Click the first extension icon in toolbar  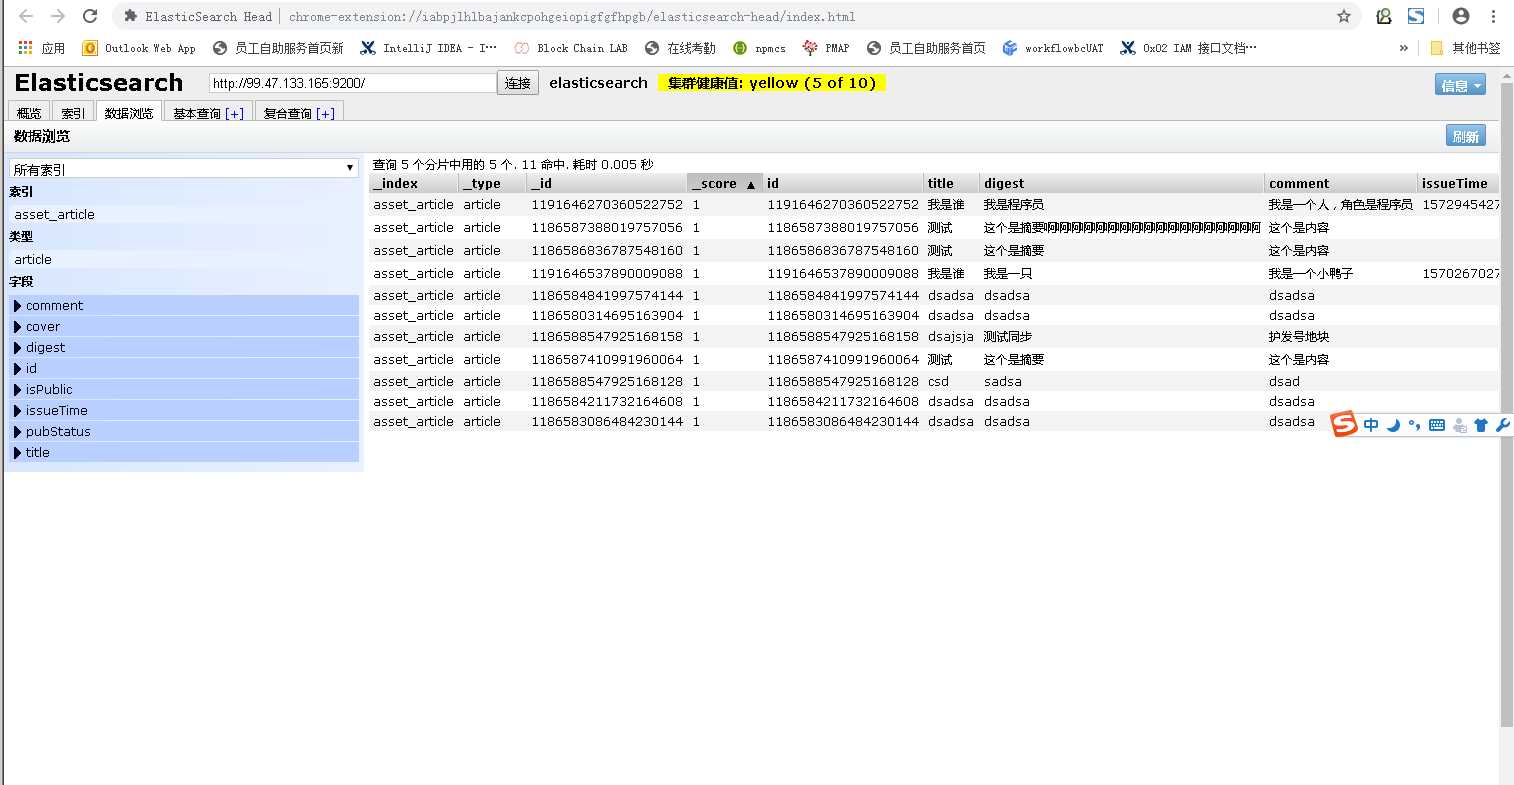(1384, 16)
